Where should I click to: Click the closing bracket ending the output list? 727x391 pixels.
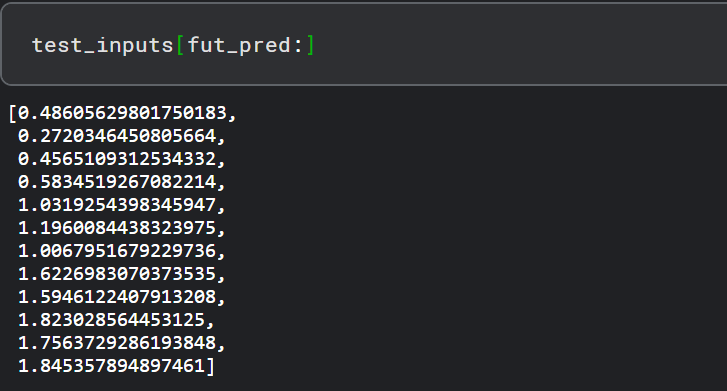click(211, 366)
